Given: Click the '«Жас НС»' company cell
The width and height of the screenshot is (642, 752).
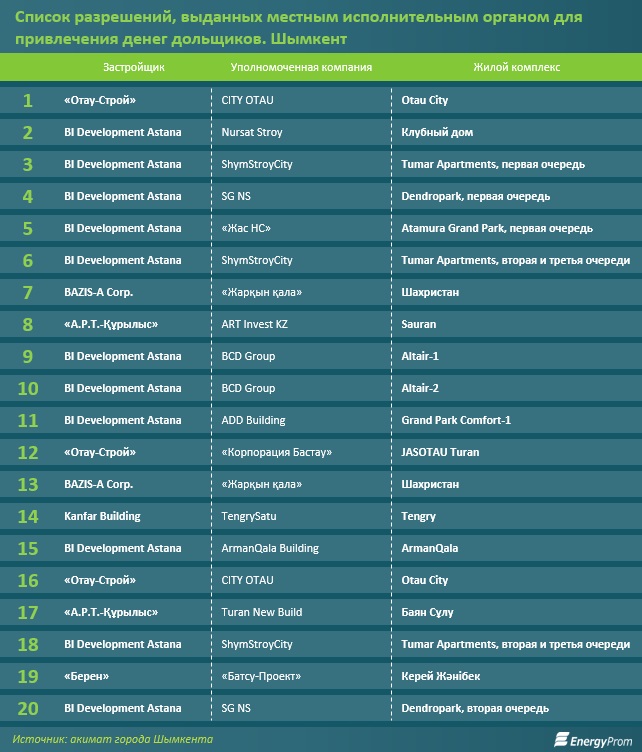Looking at the screenshot, I should 246,228.
